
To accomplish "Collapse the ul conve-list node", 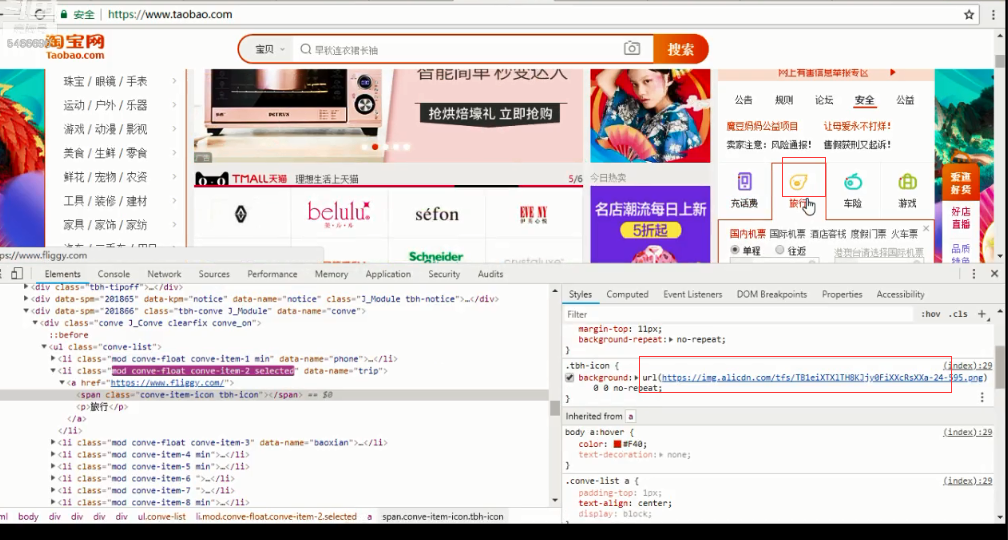I will (44, 346).
